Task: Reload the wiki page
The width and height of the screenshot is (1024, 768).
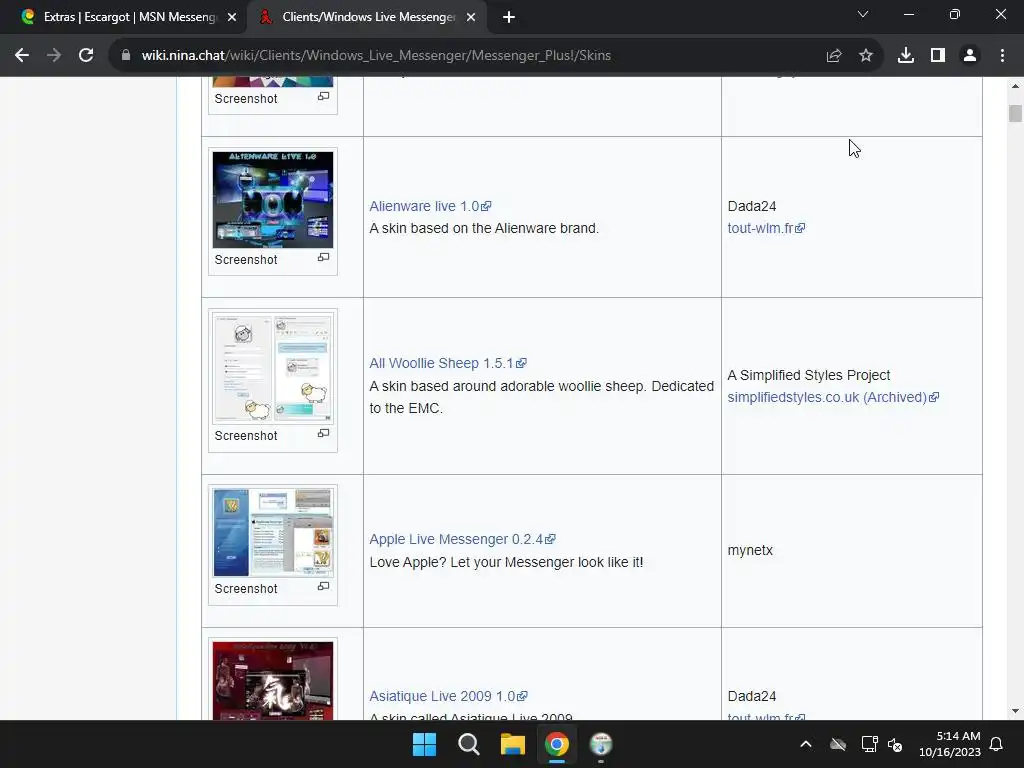Action: pos(86,56)
